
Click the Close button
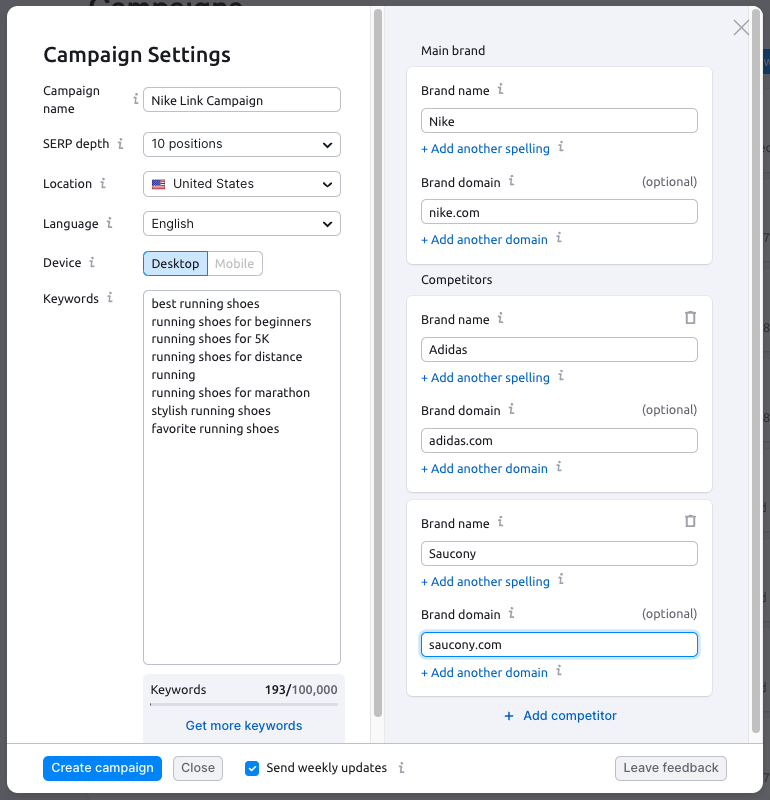(x=198, y=768)
